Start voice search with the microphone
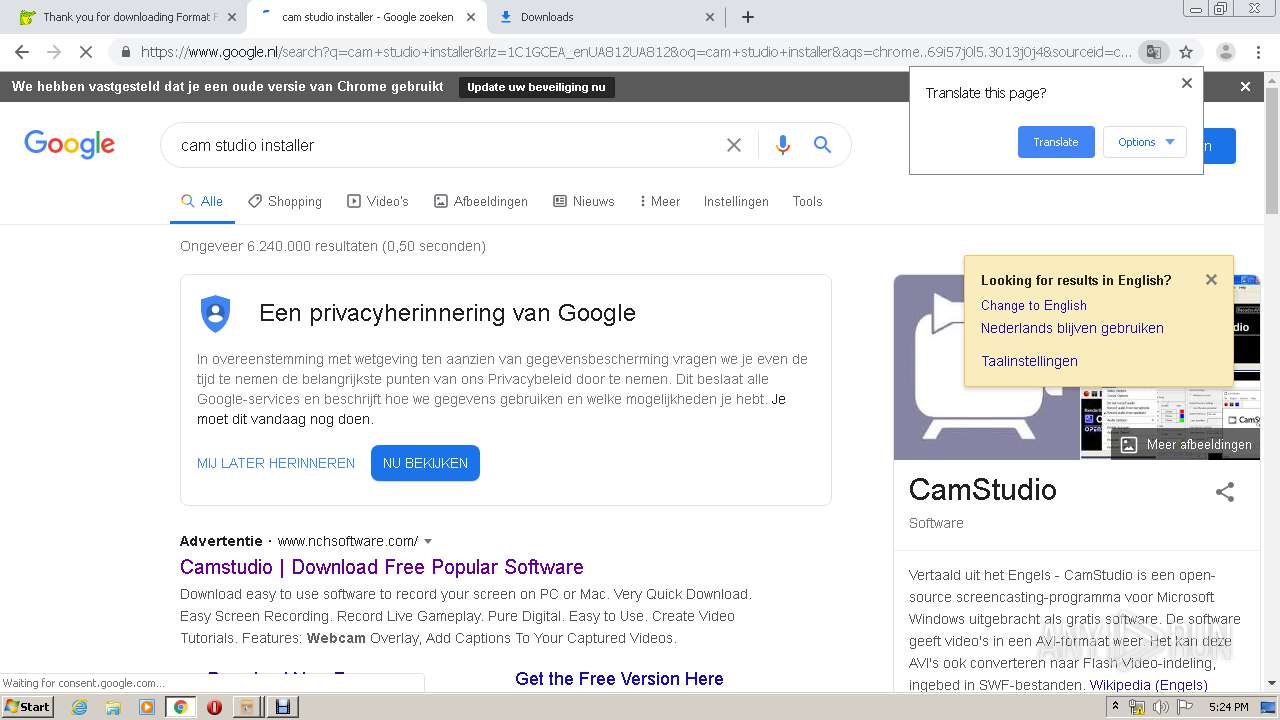Image resolution: width=1280 pixels, height=720 pixels. click(783, 145)
